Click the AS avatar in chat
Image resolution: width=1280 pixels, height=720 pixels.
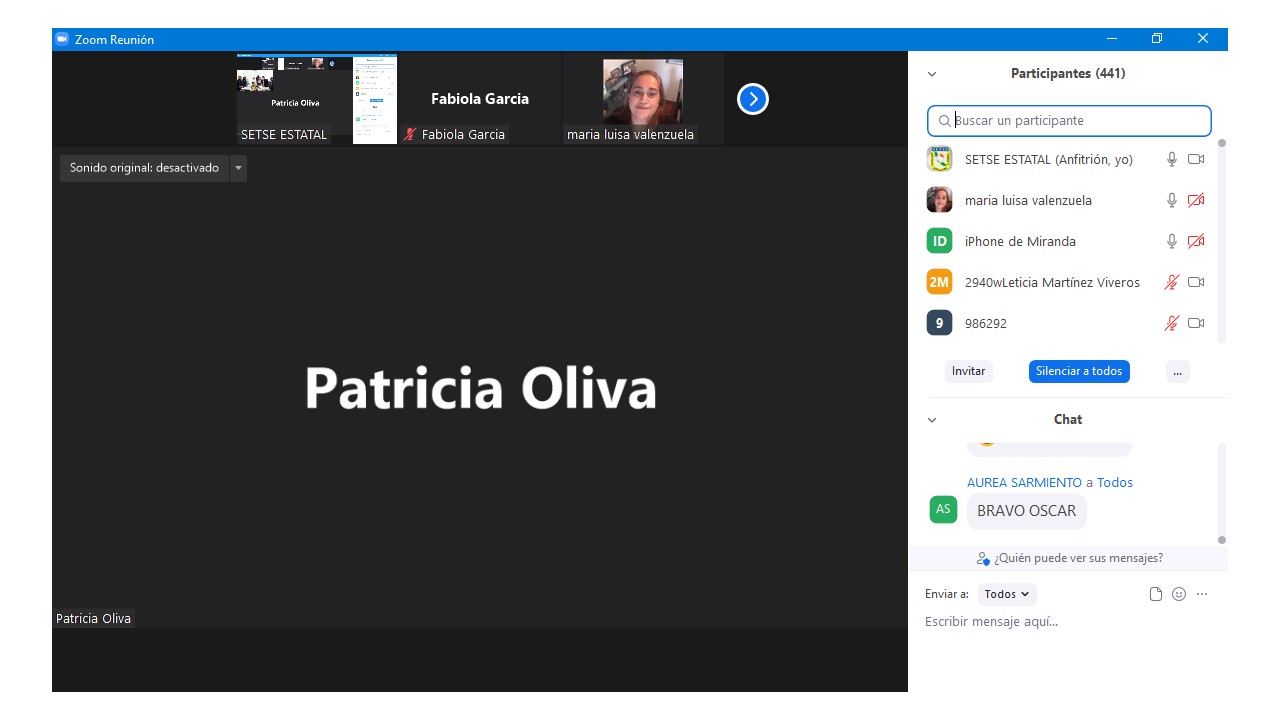pos(943,509)
